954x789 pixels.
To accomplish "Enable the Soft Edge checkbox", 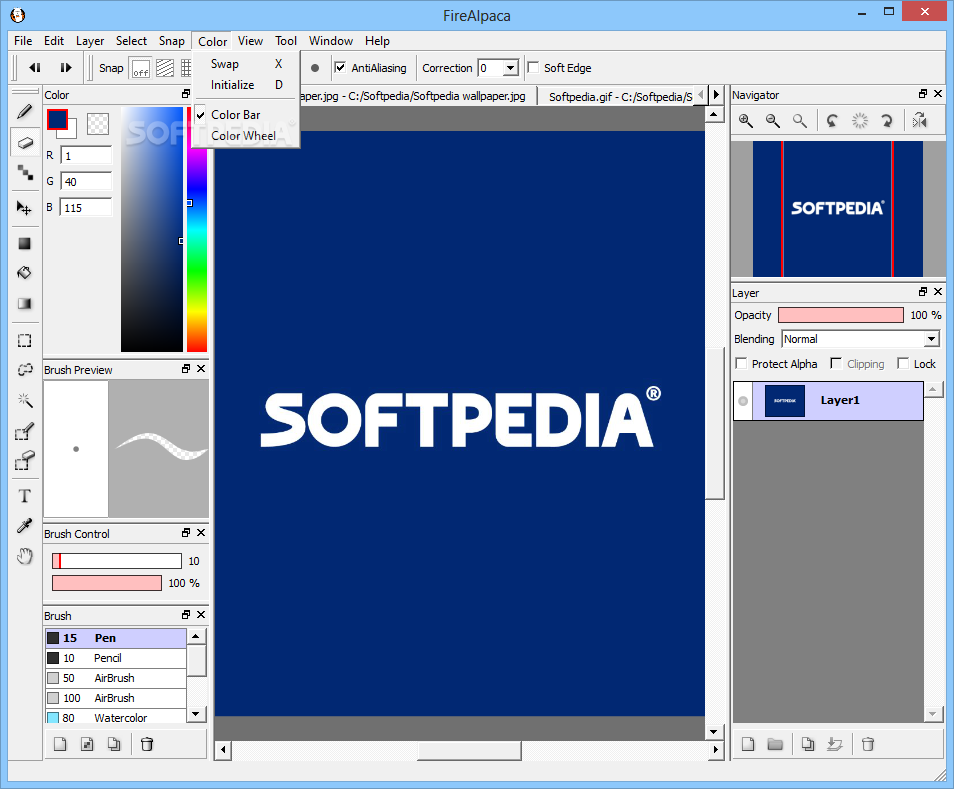I will click(533, 68).
